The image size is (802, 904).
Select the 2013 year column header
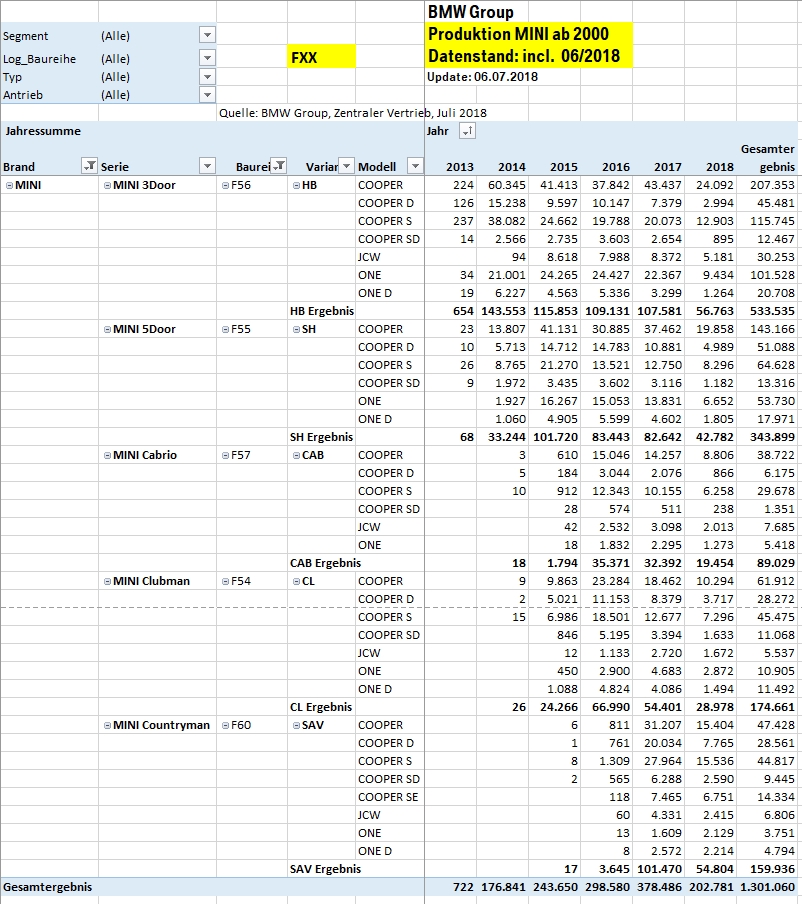pos(460,167)
